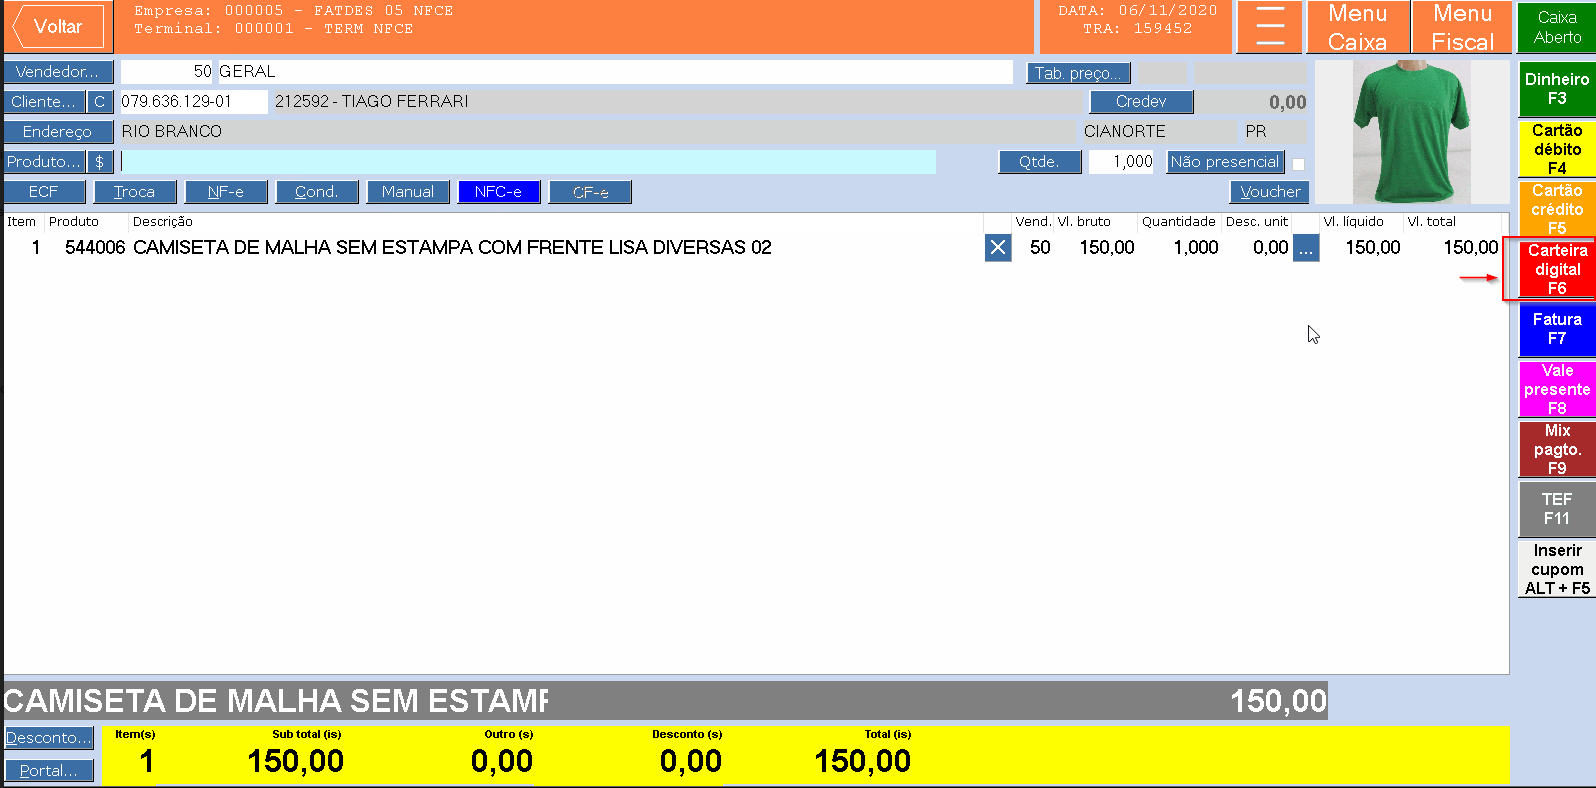Click the Desc. unit column header
Screen dimensions: 1596x788
[1257, 222]
